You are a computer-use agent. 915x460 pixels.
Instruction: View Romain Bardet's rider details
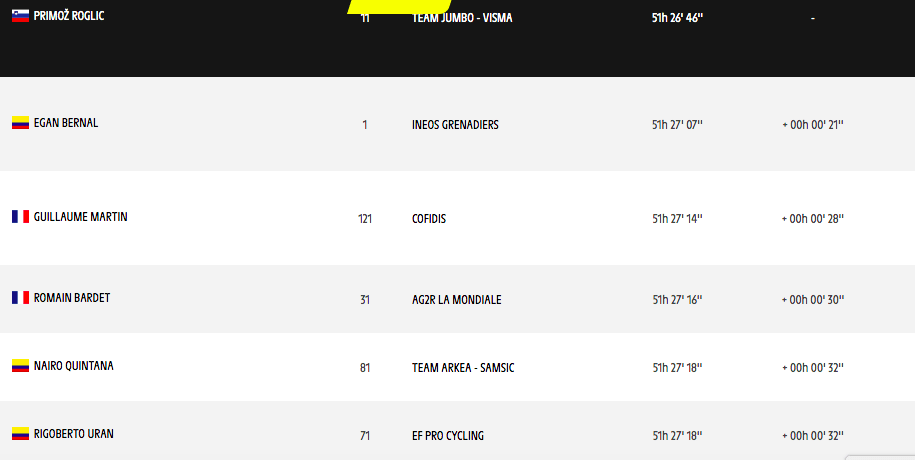pos(72,298)
